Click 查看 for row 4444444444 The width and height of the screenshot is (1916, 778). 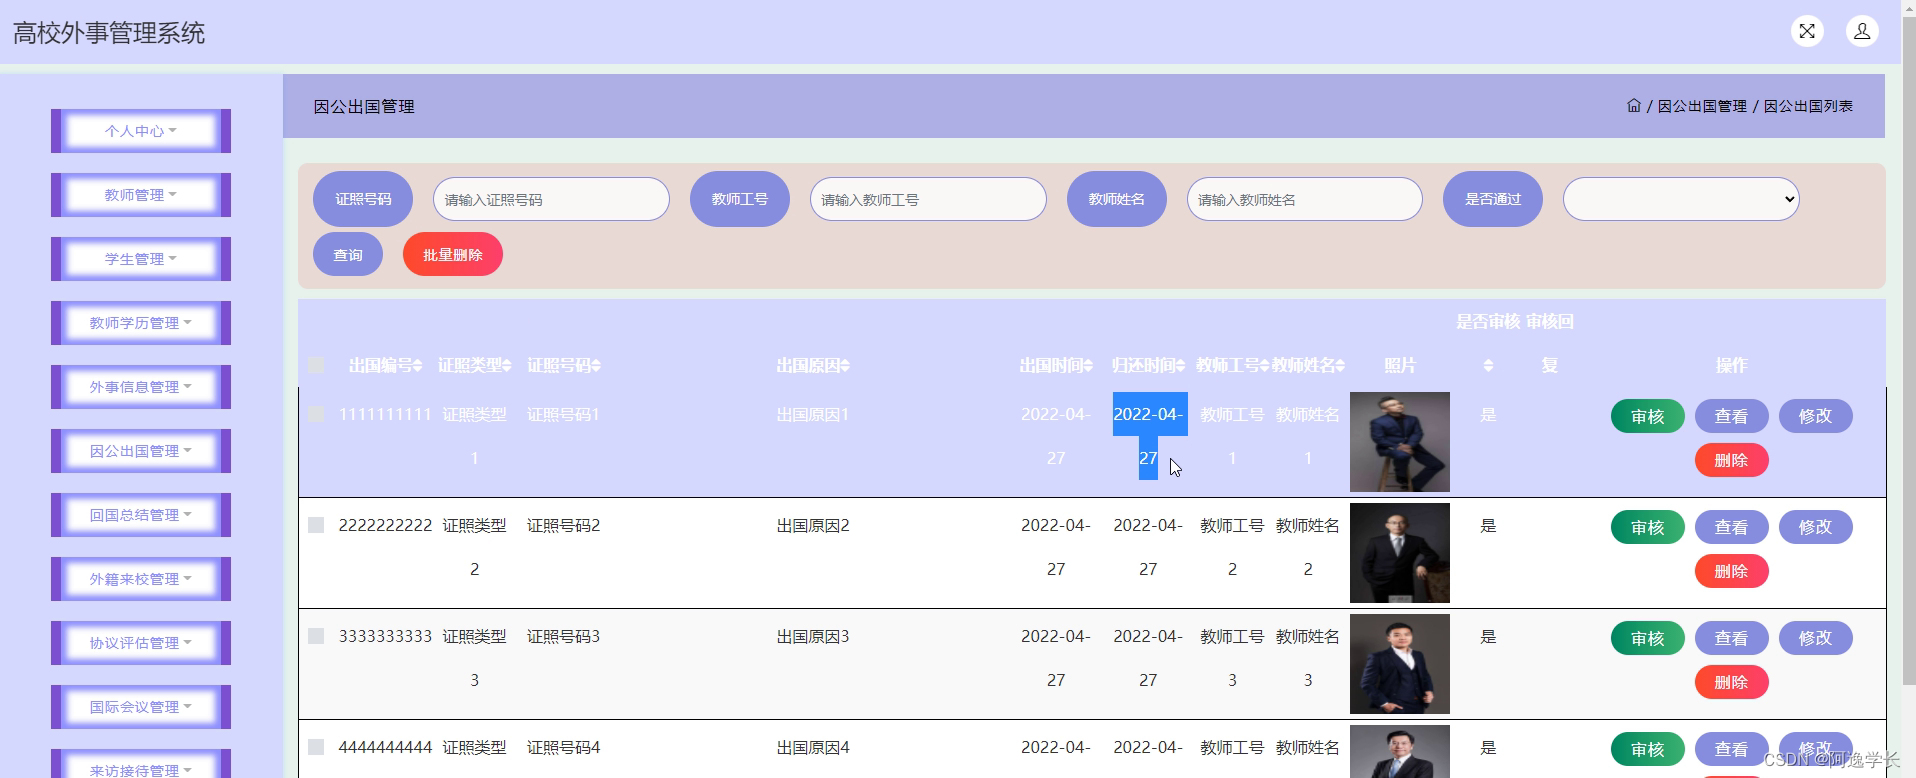[x=1731, y=749]
